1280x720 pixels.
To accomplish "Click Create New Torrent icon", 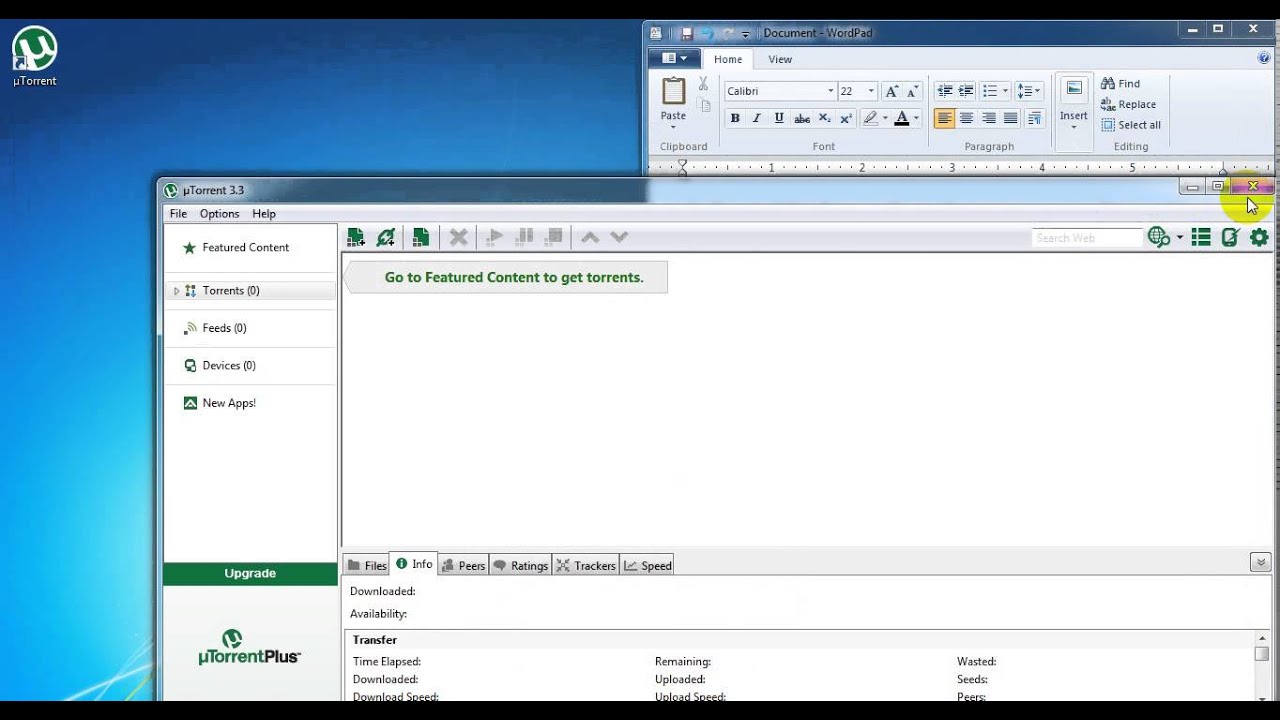I will 421,237.
